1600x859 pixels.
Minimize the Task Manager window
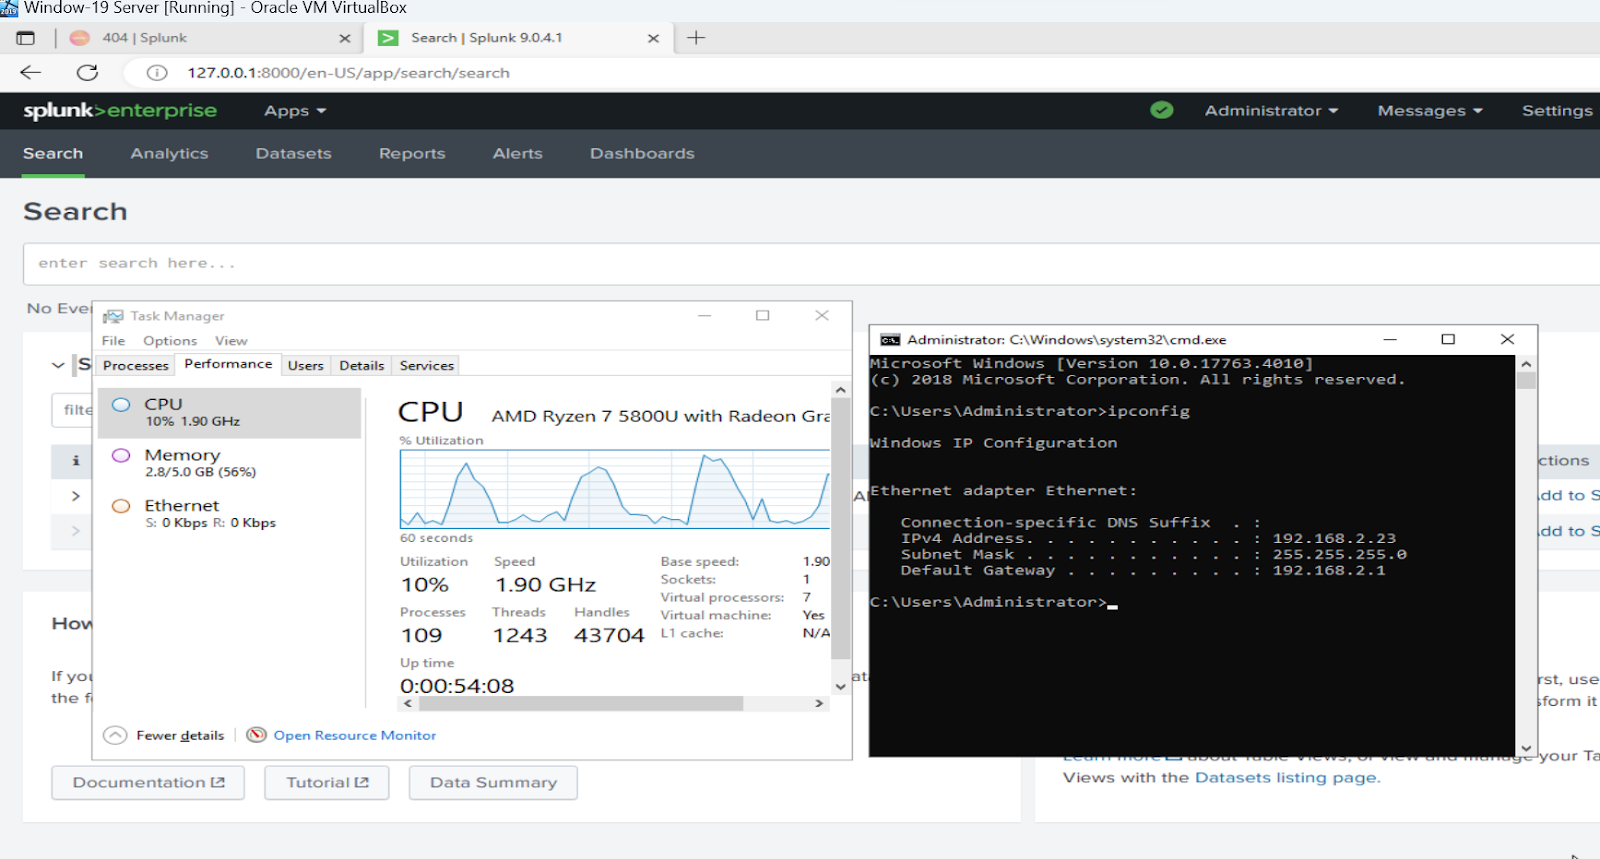pyautogui.click(x=705, y=315)
